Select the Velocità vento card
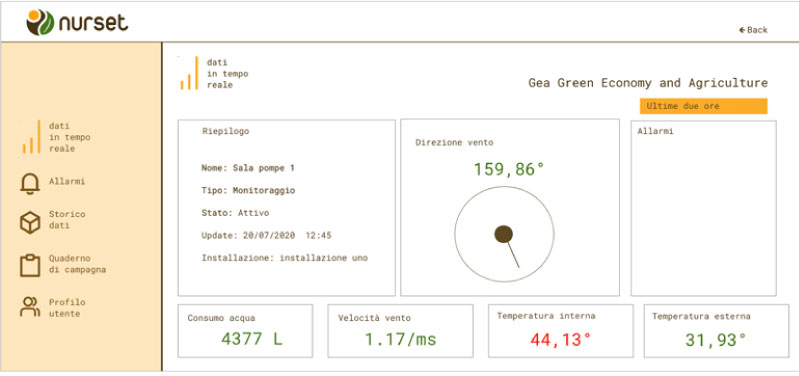The width and height of the screenshot is (799, 376). coord(401,331)
